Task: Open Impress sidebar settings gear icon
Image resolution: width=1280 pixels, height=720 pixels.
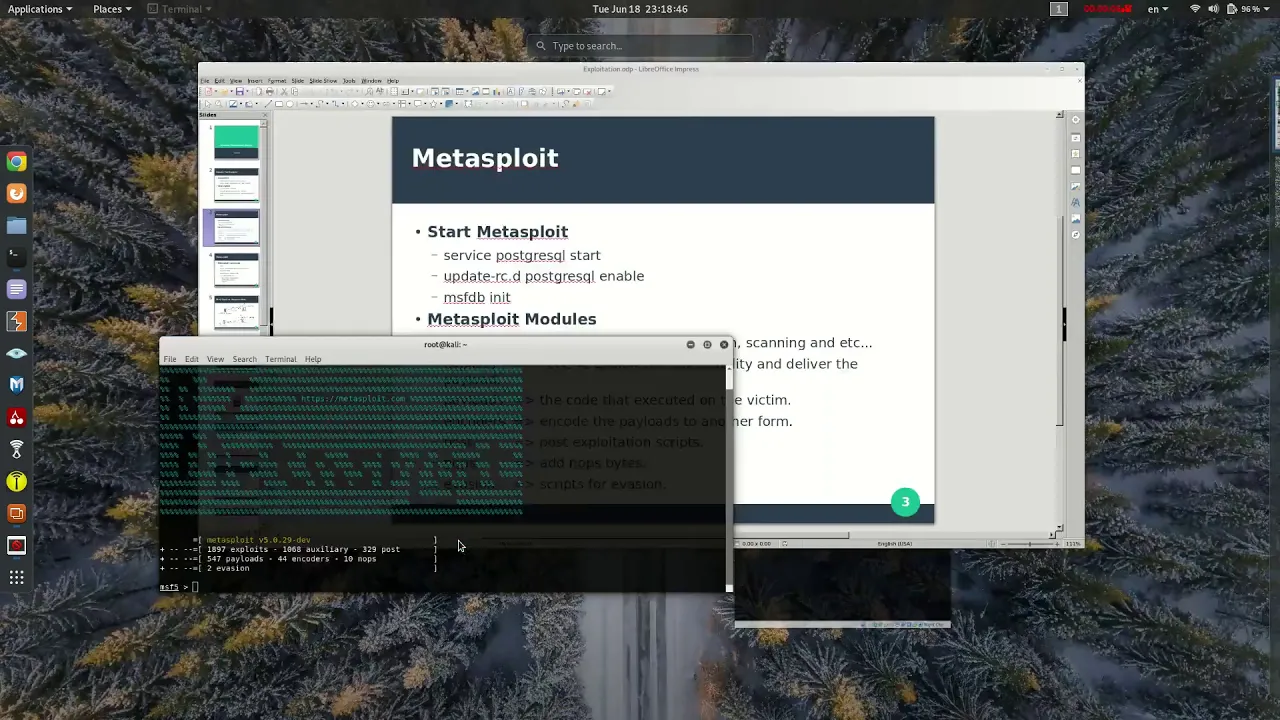Action: (x=1076, y=120)
